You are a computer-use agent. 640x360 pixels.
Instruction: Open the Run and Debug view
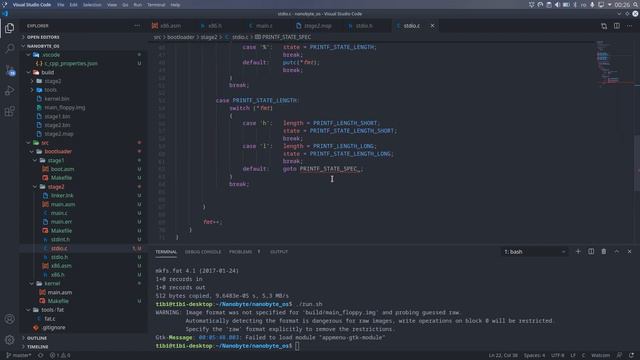9,91
